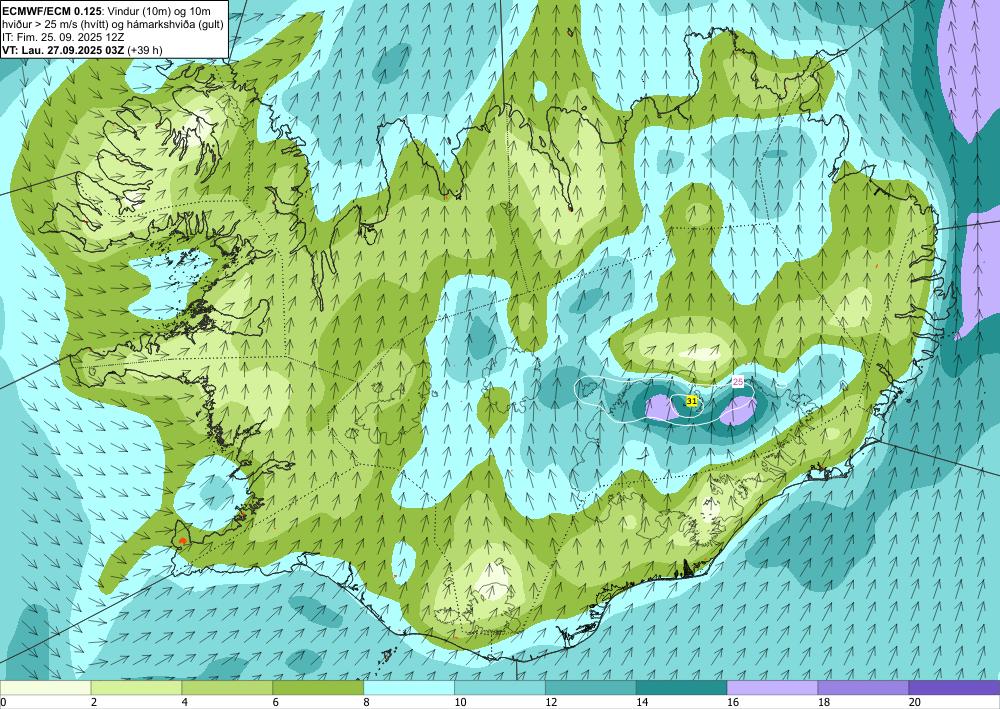Screen dimensions: 1000x709
Task: Select the 14–16 m/s dark teal legend swatch
Action: pyautogui.click(x=681, y=687)
